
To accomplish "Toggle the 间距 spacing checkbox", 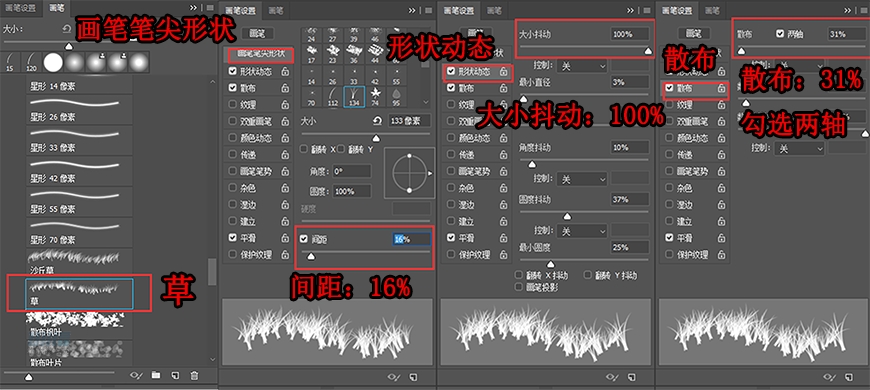I will coord(304,239).
